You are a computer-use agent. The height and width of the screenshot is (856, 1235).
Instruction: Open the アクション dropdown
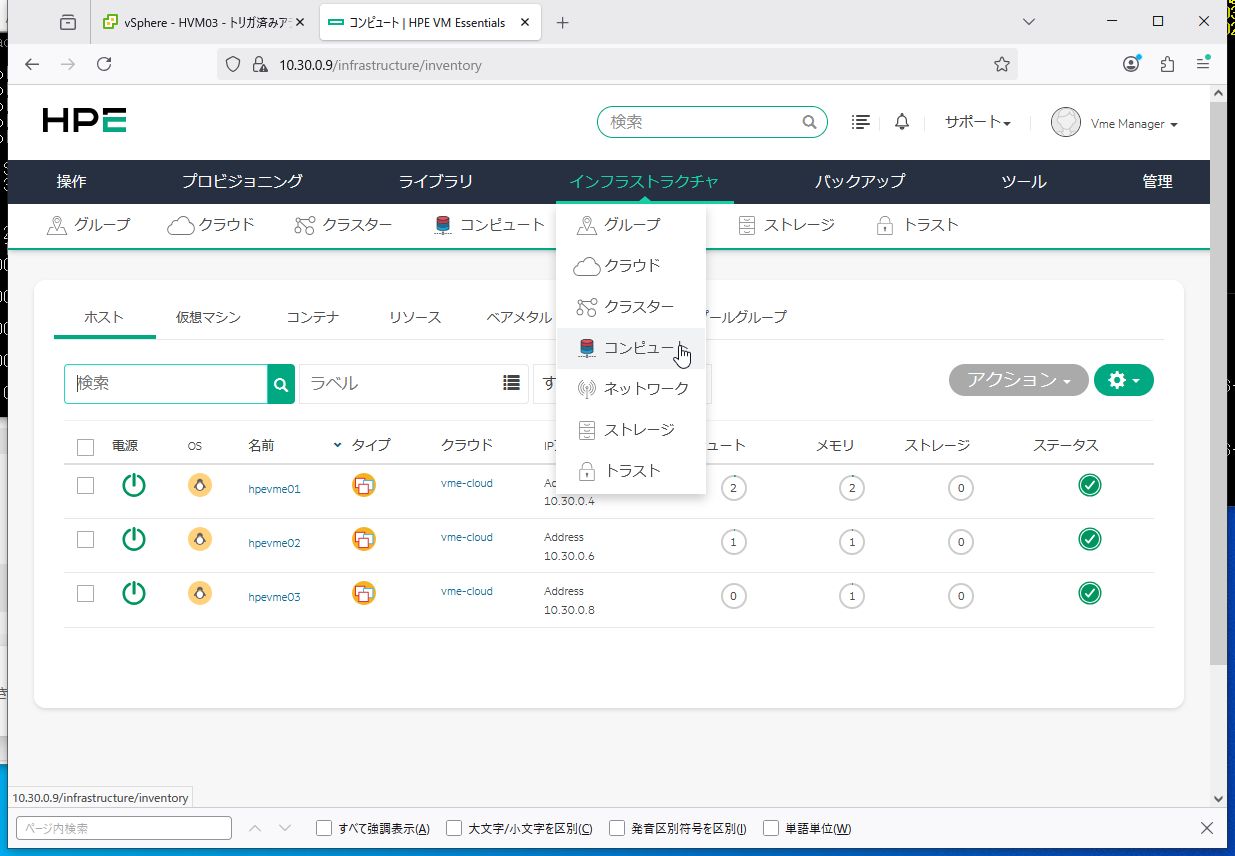(1018, 380)
